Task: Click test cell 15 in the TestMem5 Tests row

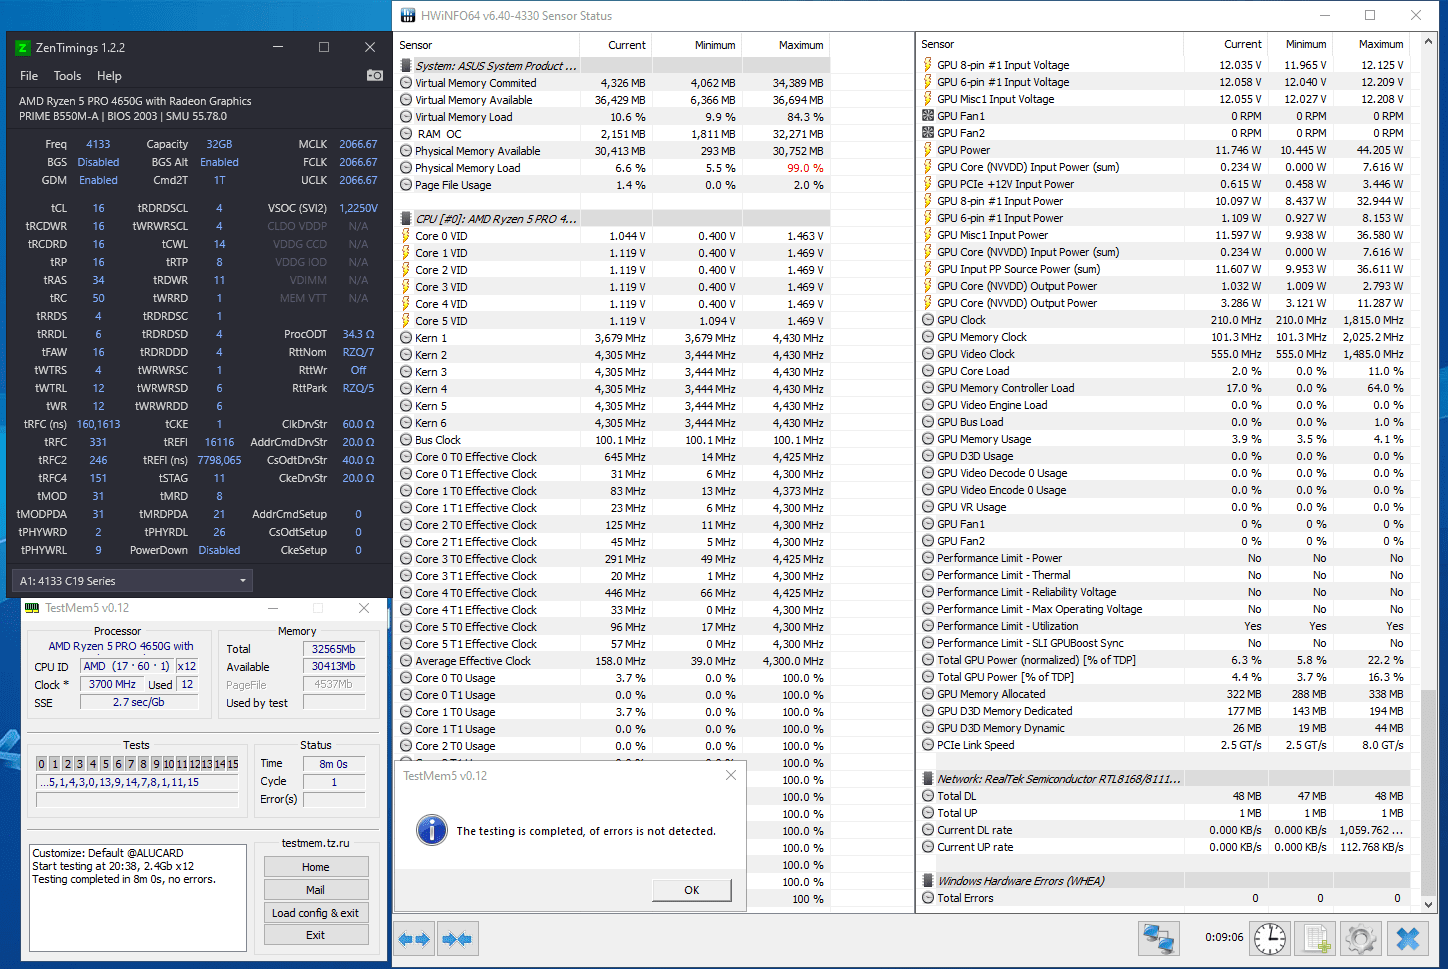Action: tap(233, 764)
